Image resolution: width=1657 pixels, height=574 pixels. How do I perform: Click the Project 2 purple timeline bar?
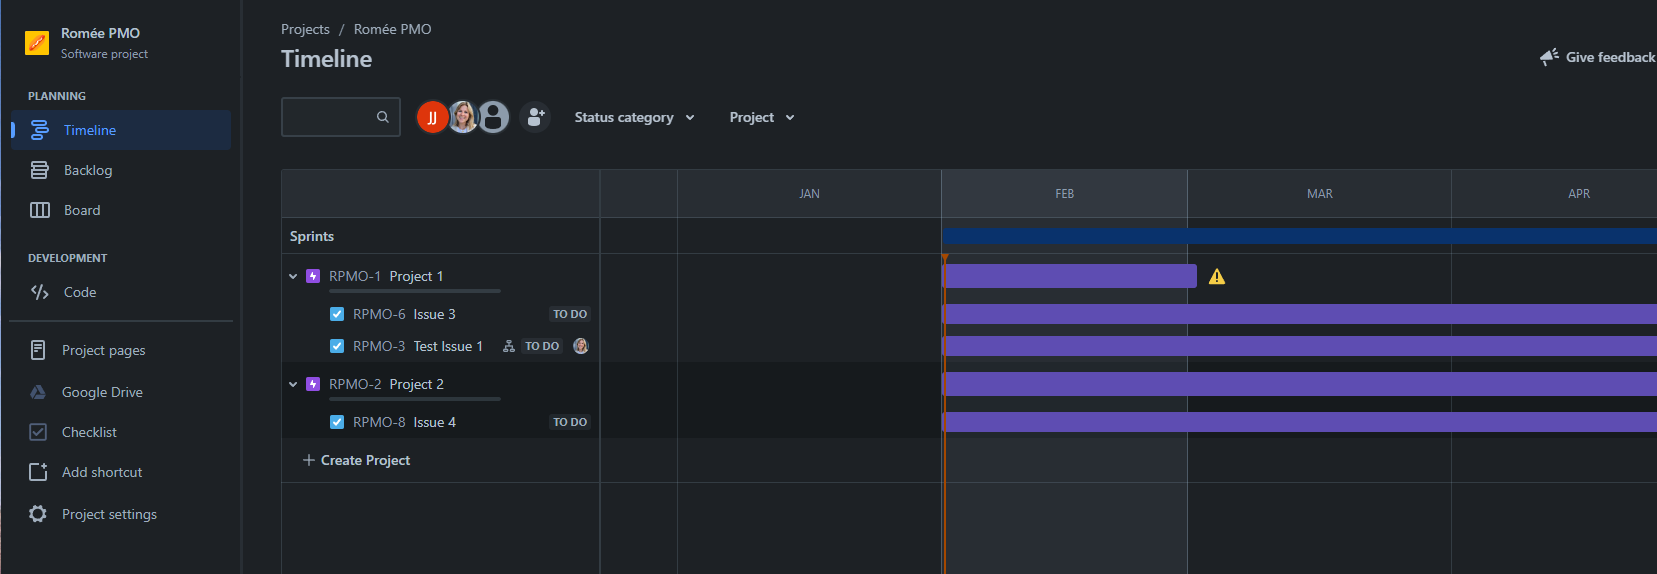1299,384
